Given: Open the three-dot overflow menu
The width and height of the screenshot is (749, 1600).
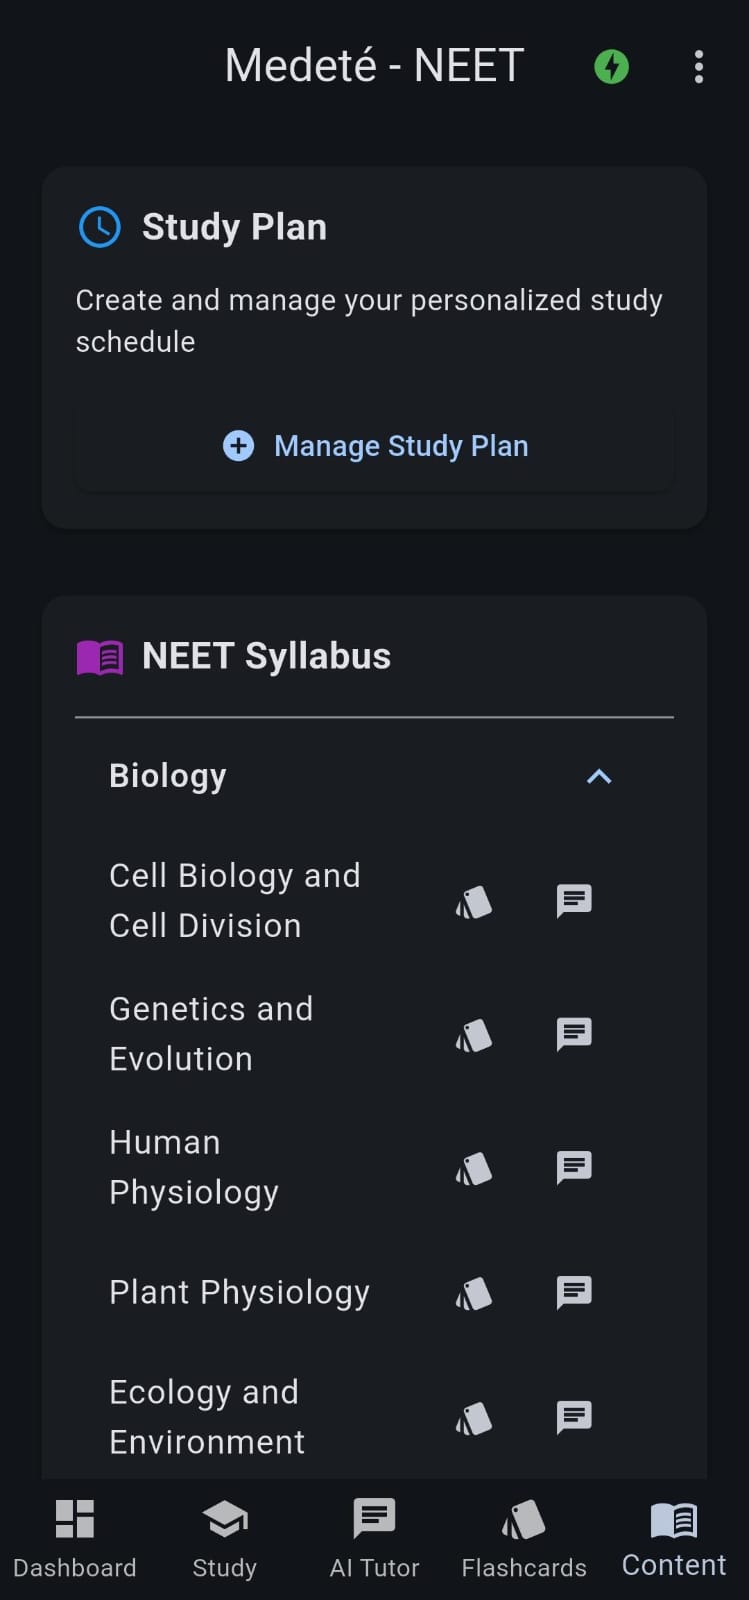Looking at the screenshot, I should click(699, 67).
